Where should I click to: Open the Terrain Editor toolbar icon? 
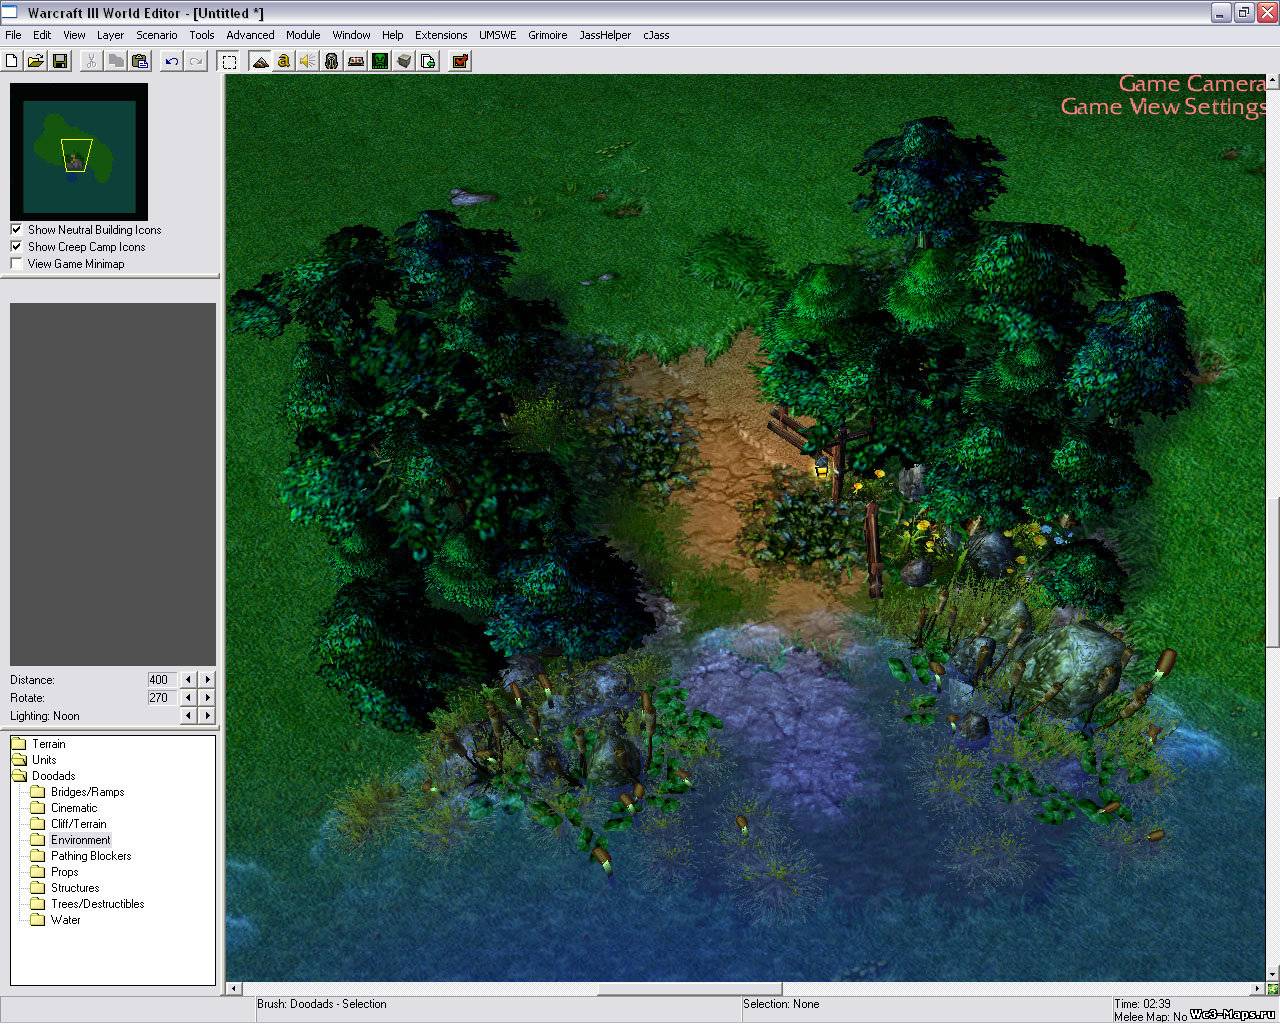pyautogui.click(x=260, y=61)
